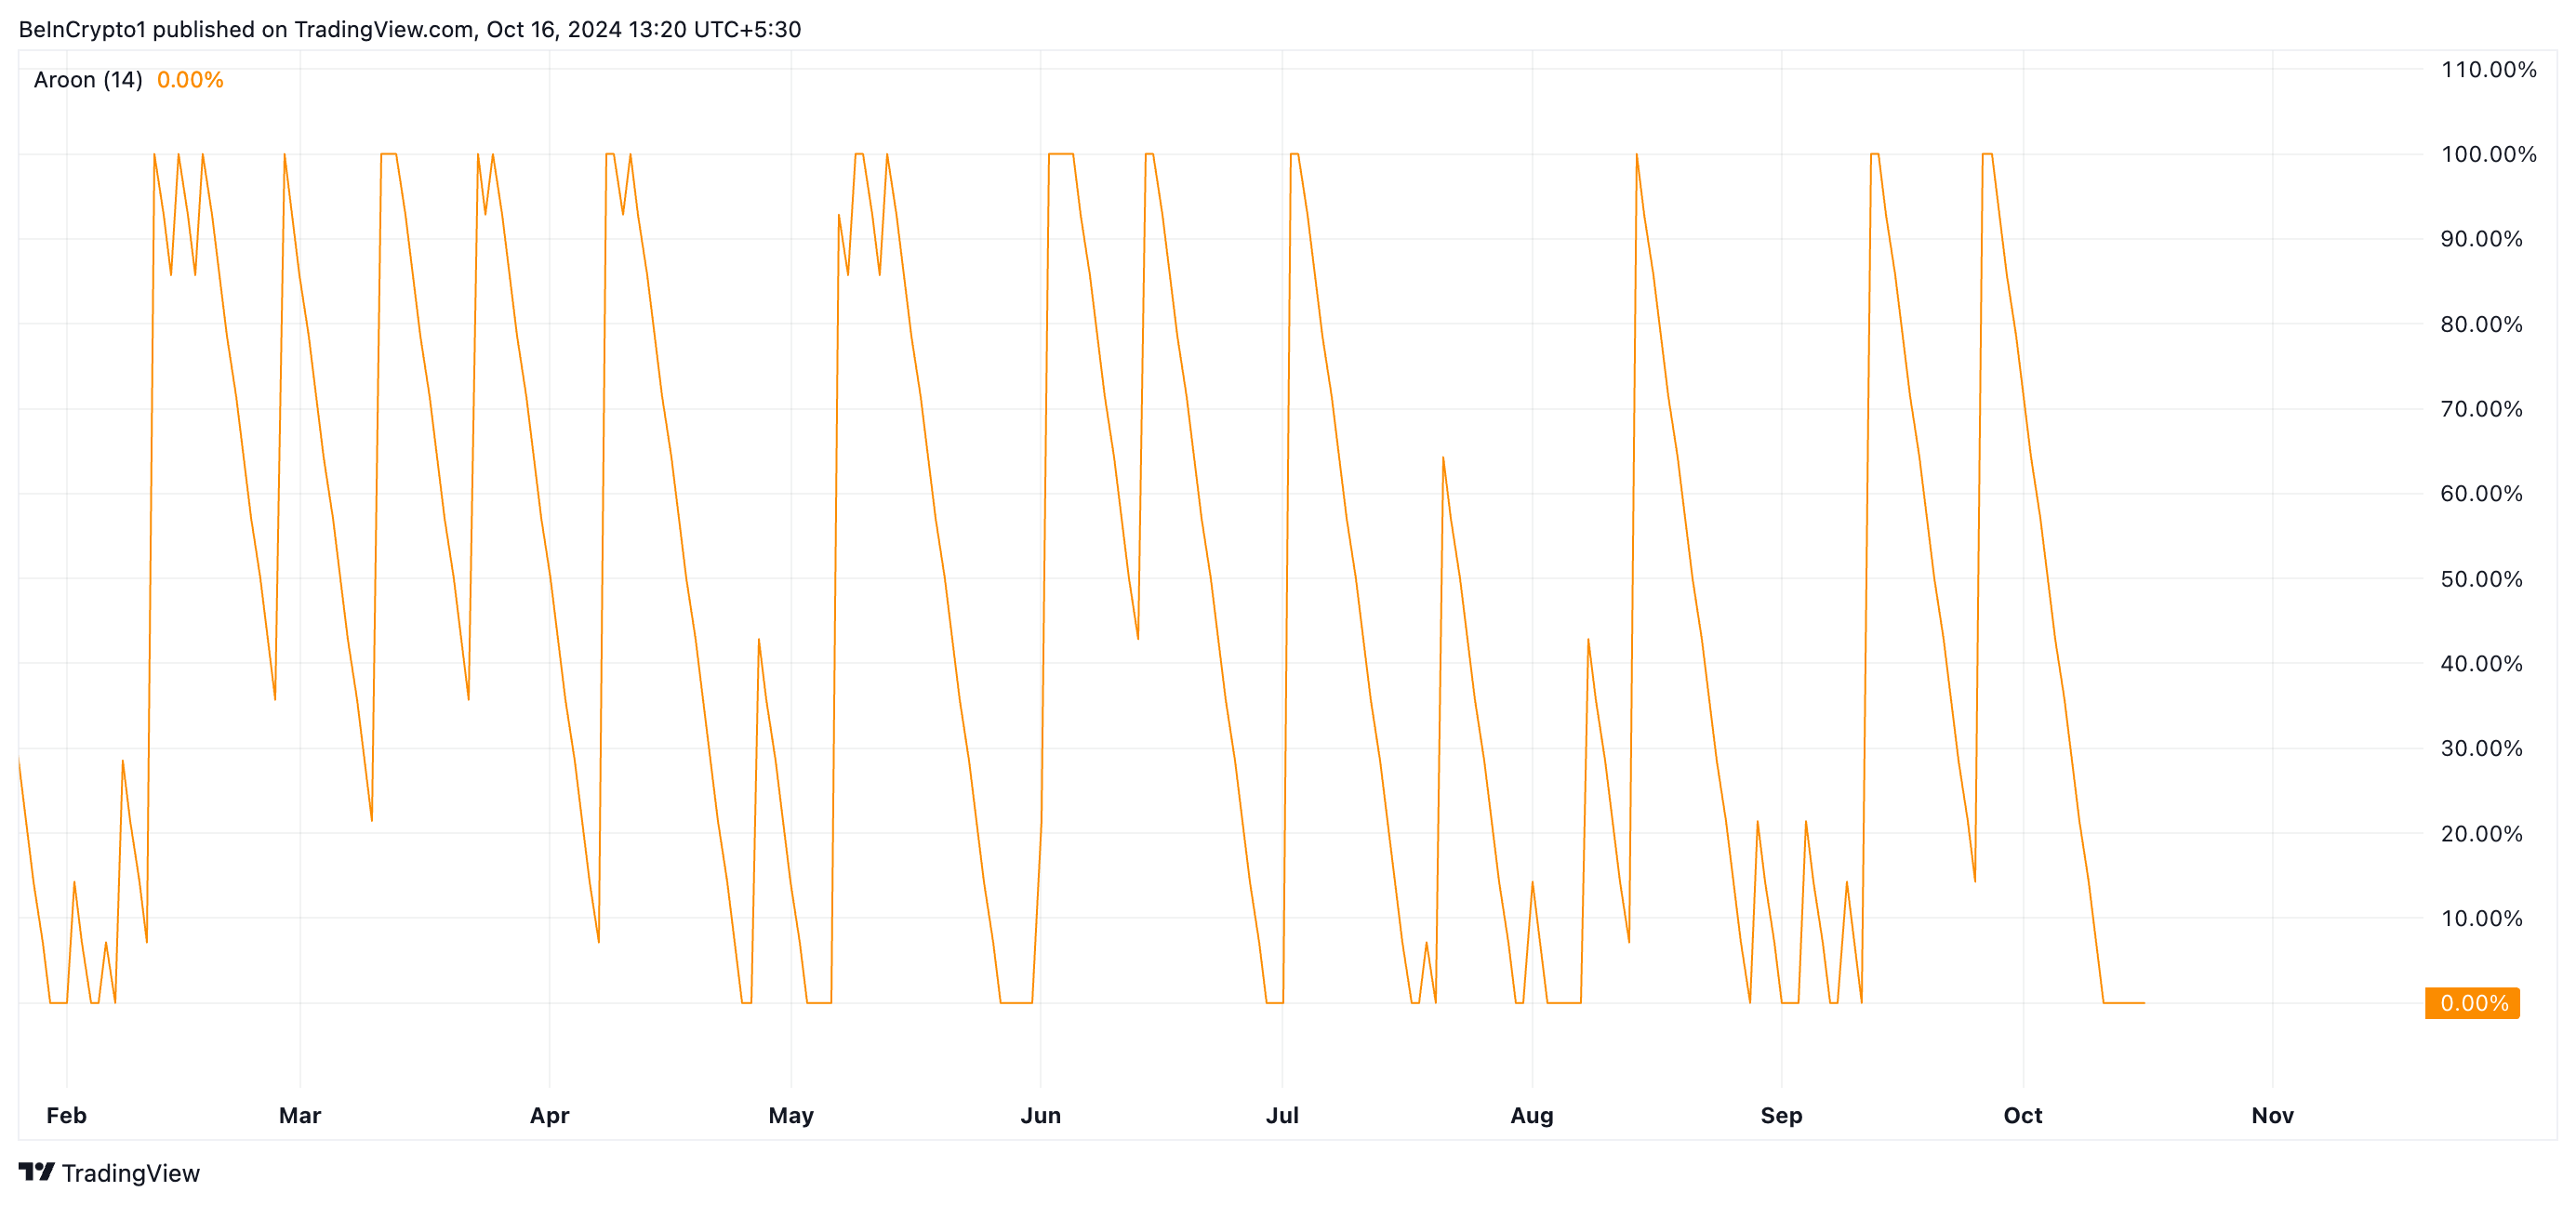The width and height of the screenshot is (2576, 1205).
Task: Click the Feb label on time axis
Action: click(66, 1115)
